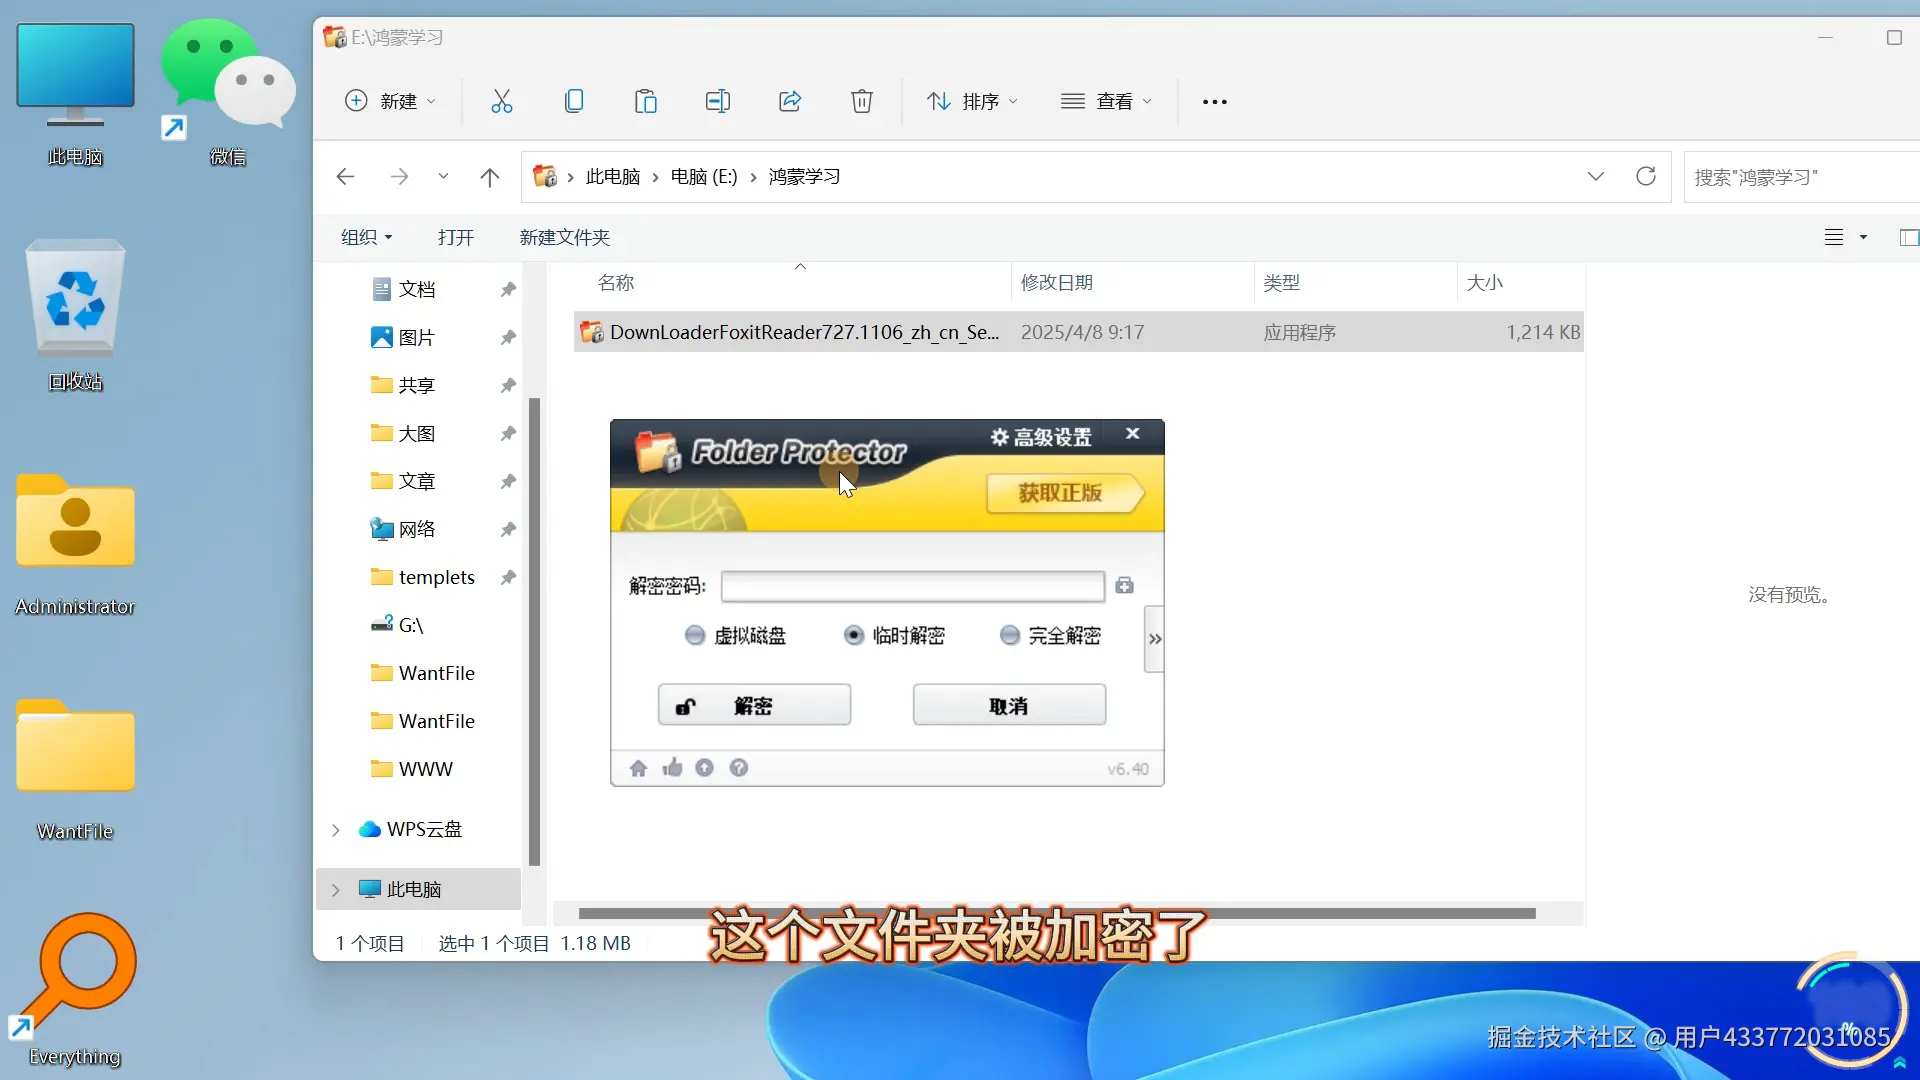Open the ... more options menu
Screen dimensions: 1920x1080
[x=1213, y=101]
